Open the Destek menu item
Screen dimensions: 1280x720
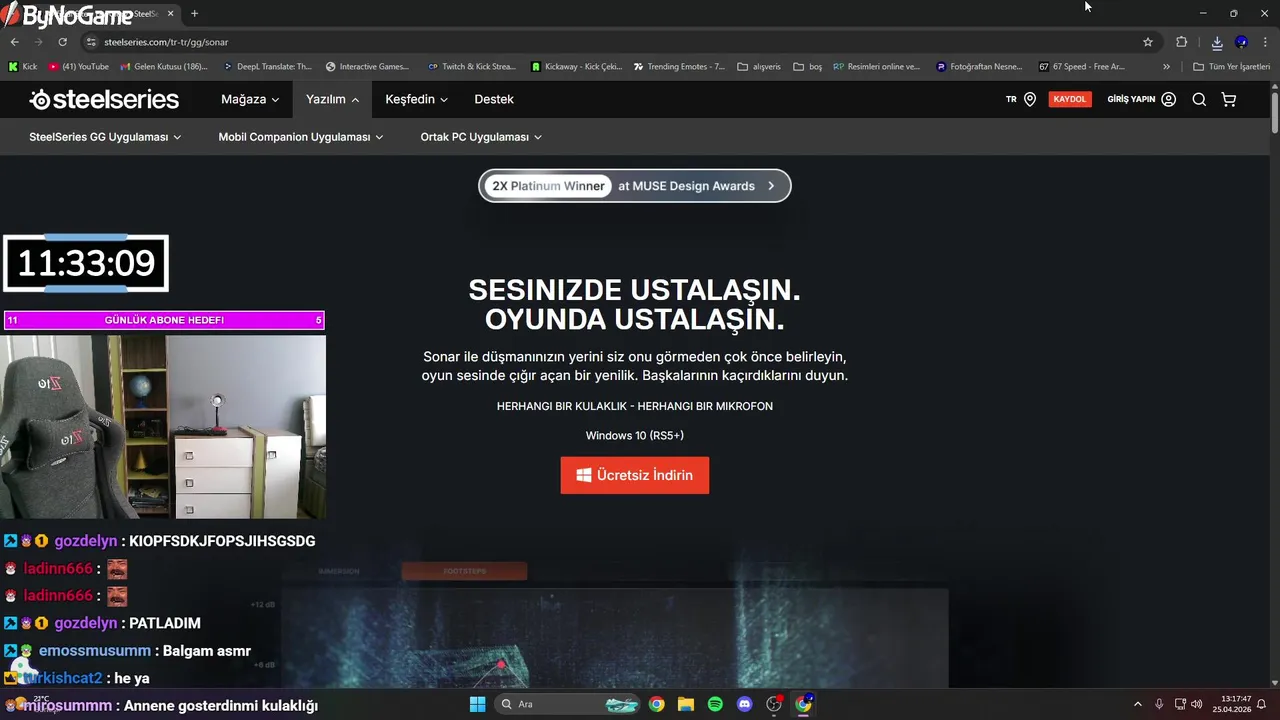[x=494, y=99]
